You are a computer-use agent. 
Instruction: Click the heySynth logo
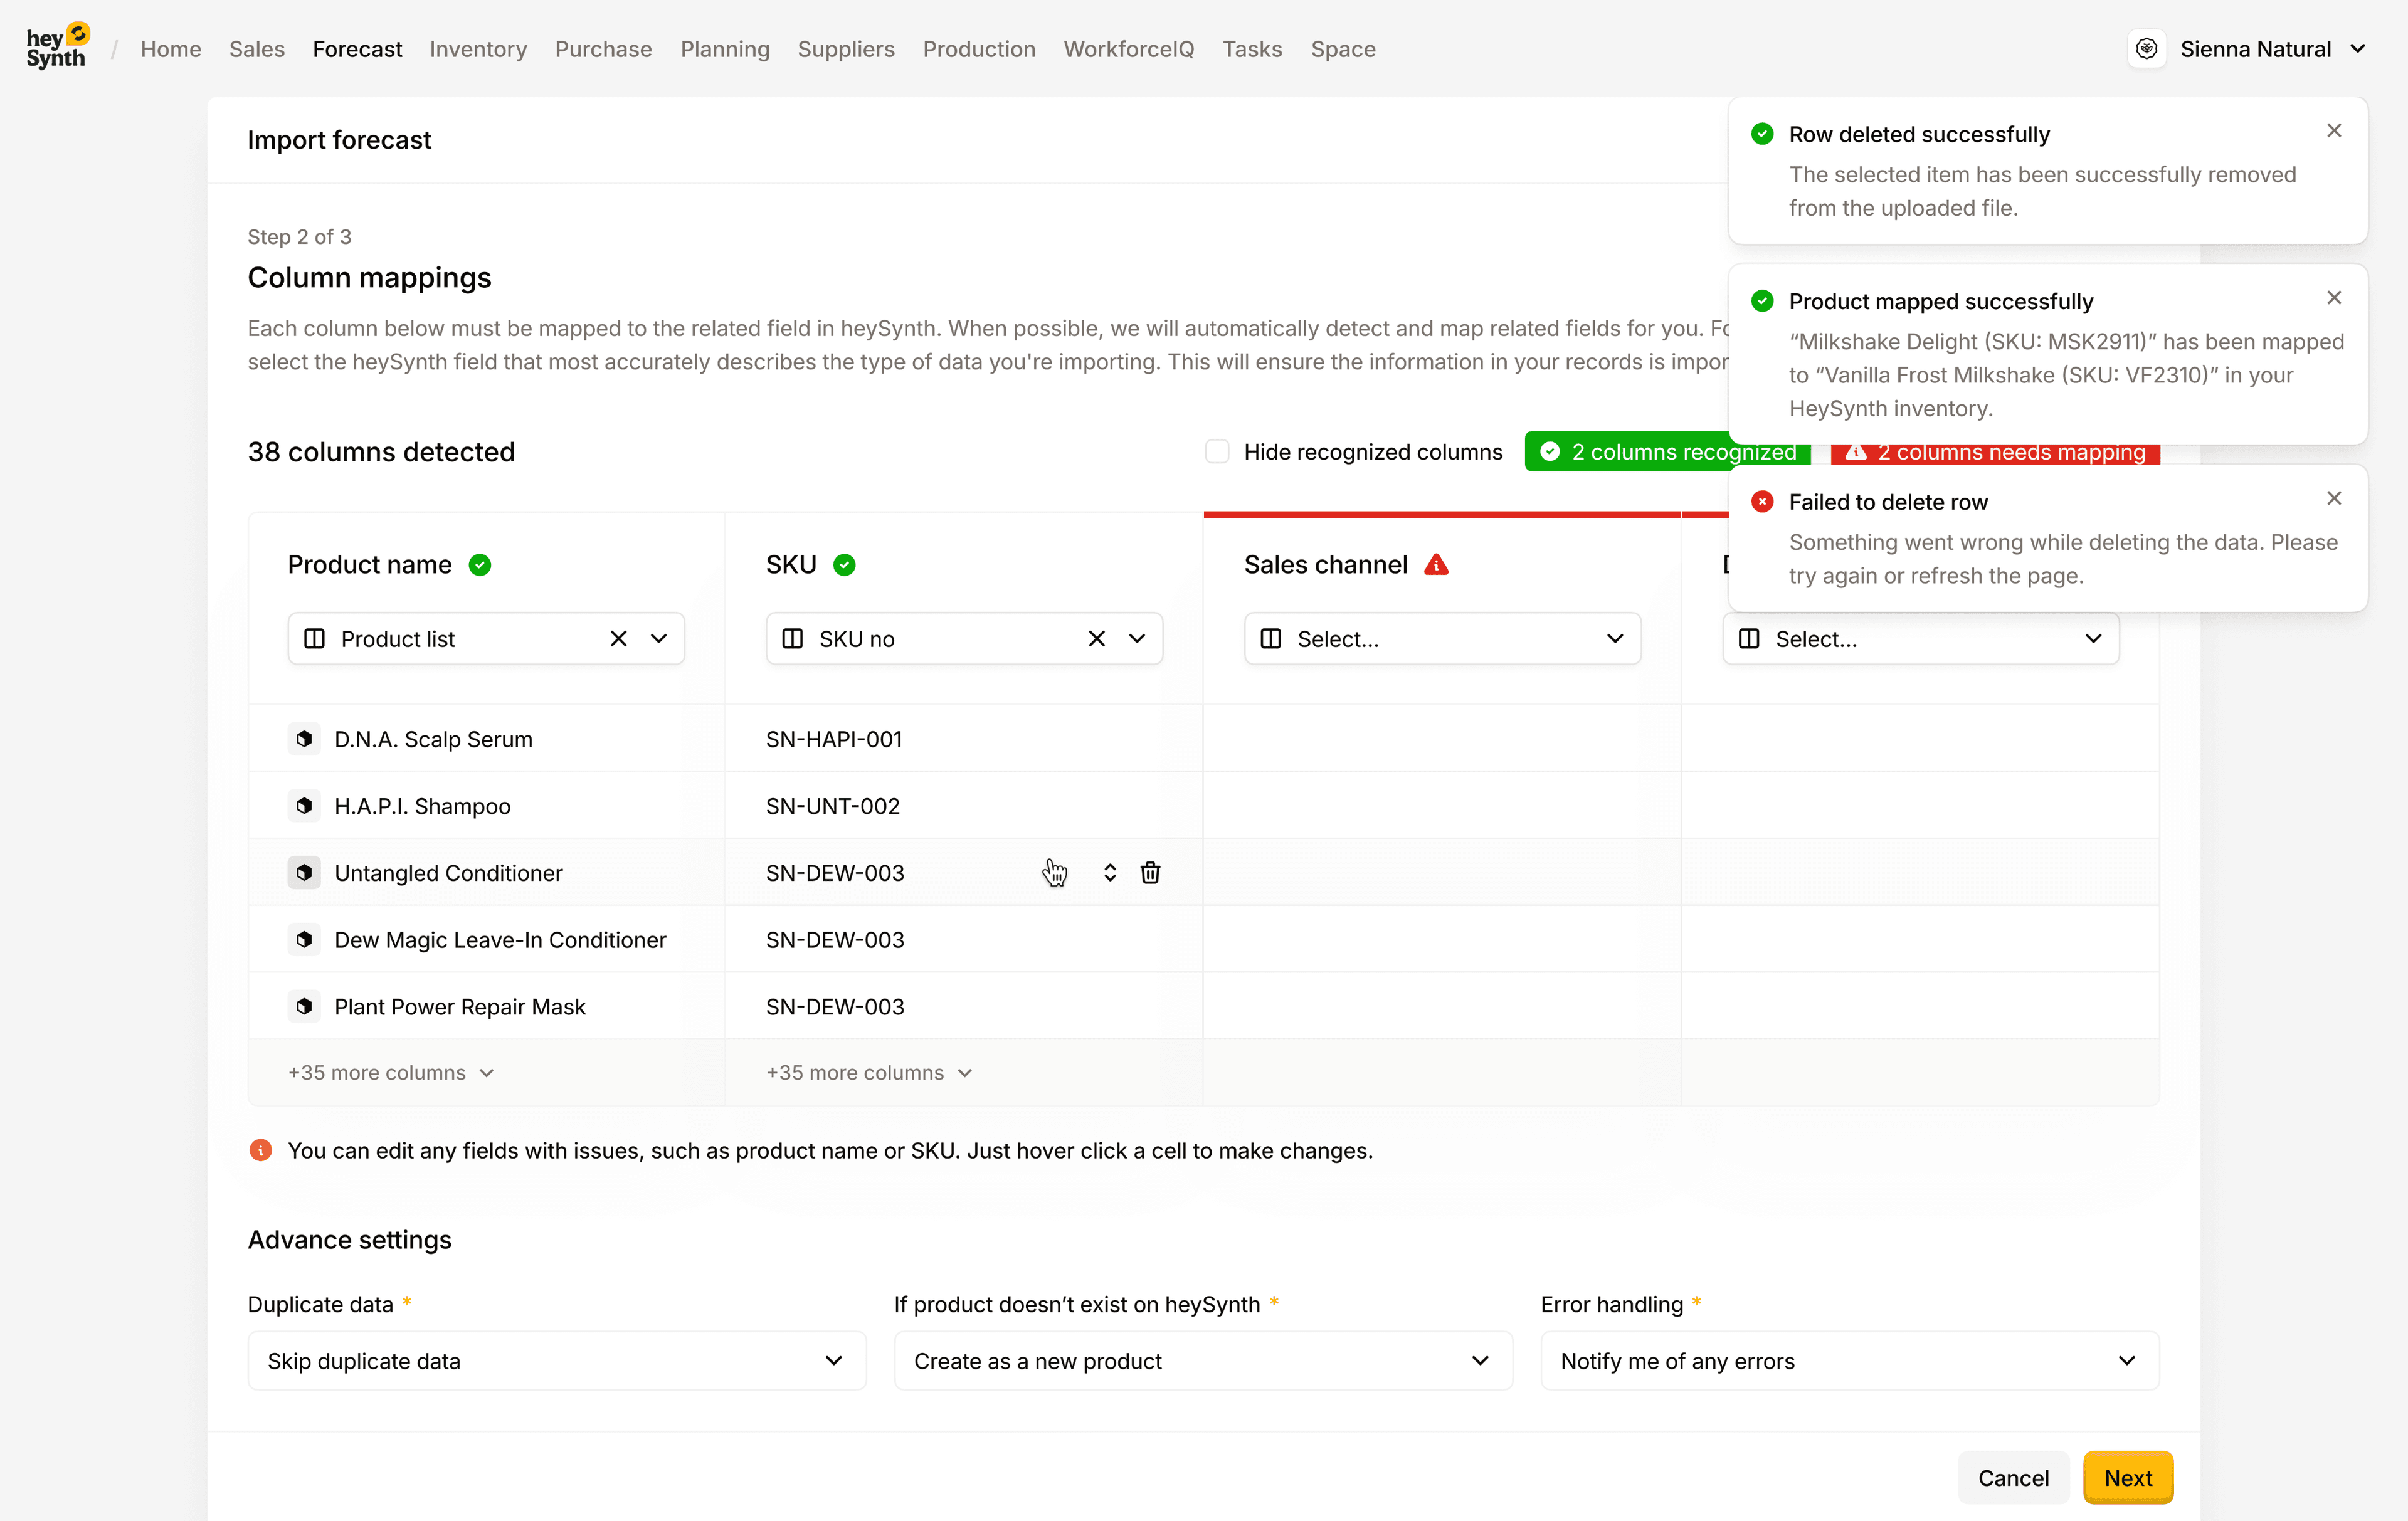pyautogui.click(x=58, y=48)
